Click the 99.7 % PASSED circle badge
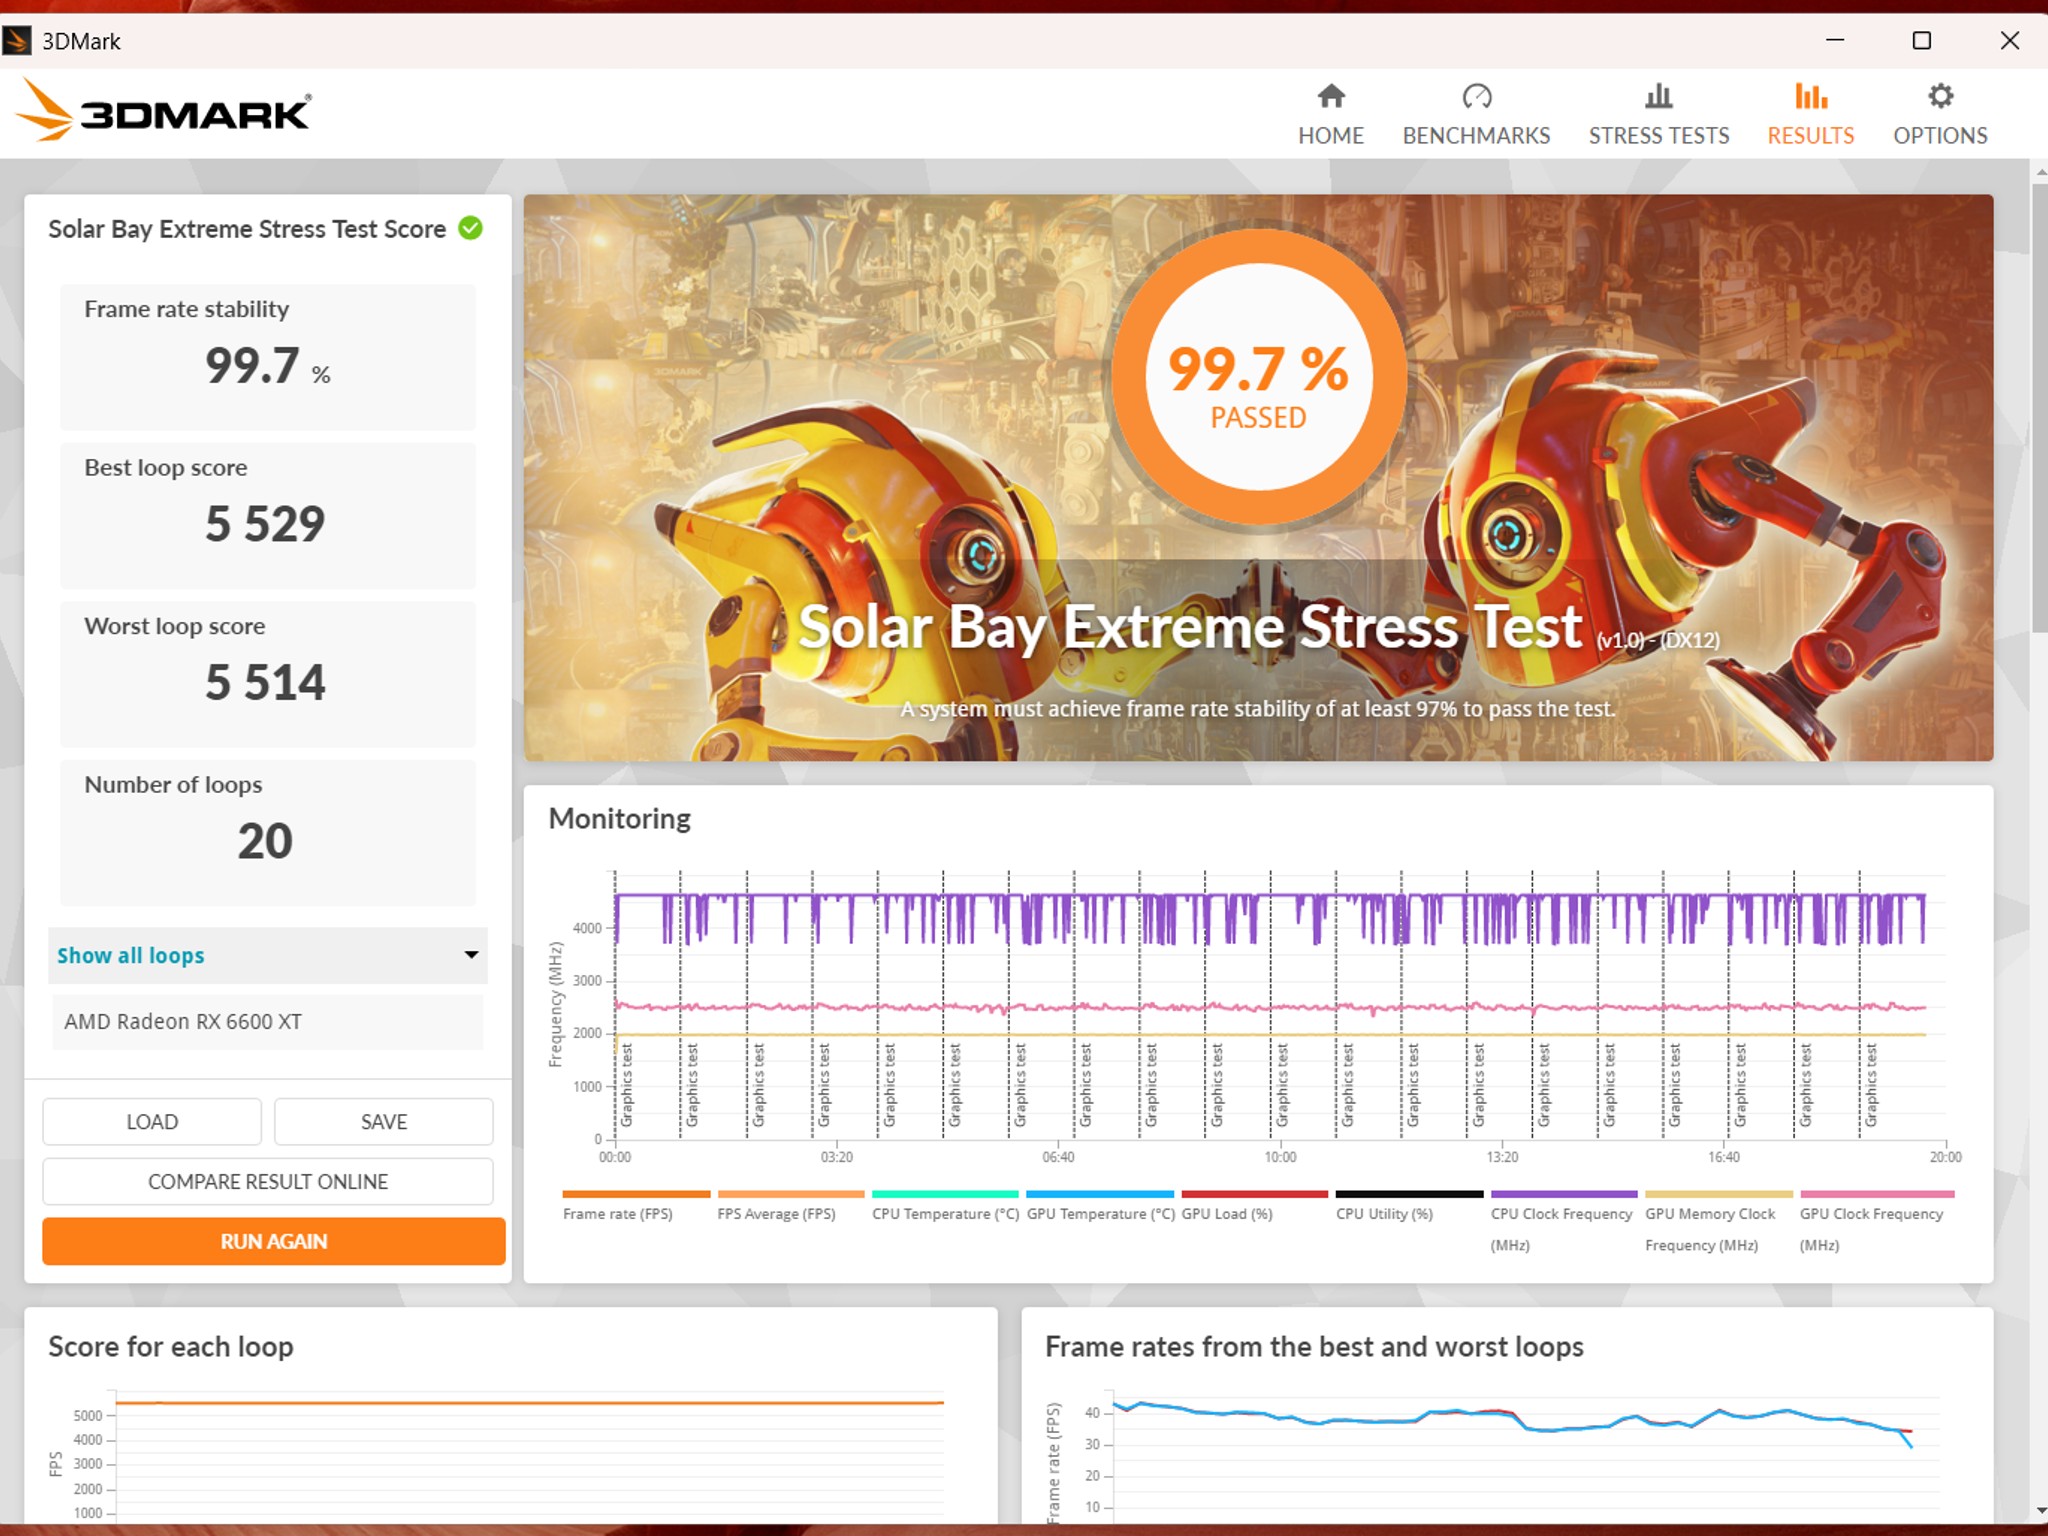 tap(1258, 377)
